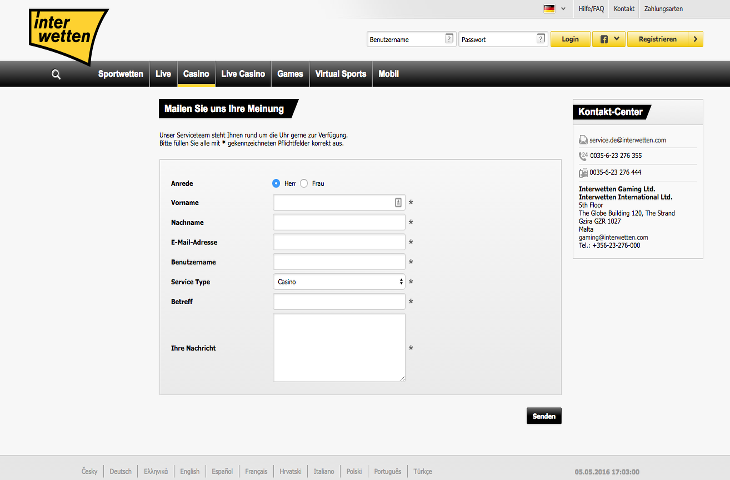Open the Live Casino menu item
The width and height of the screenshot is (730, 480).
(243, 74)
